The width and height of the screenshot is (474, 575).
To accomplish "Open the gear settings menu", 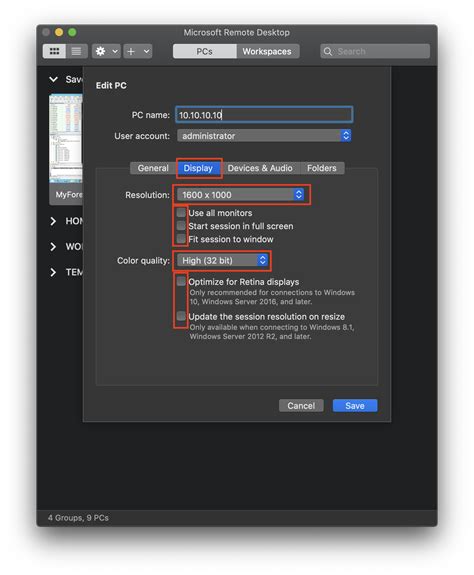I will 100,51.
